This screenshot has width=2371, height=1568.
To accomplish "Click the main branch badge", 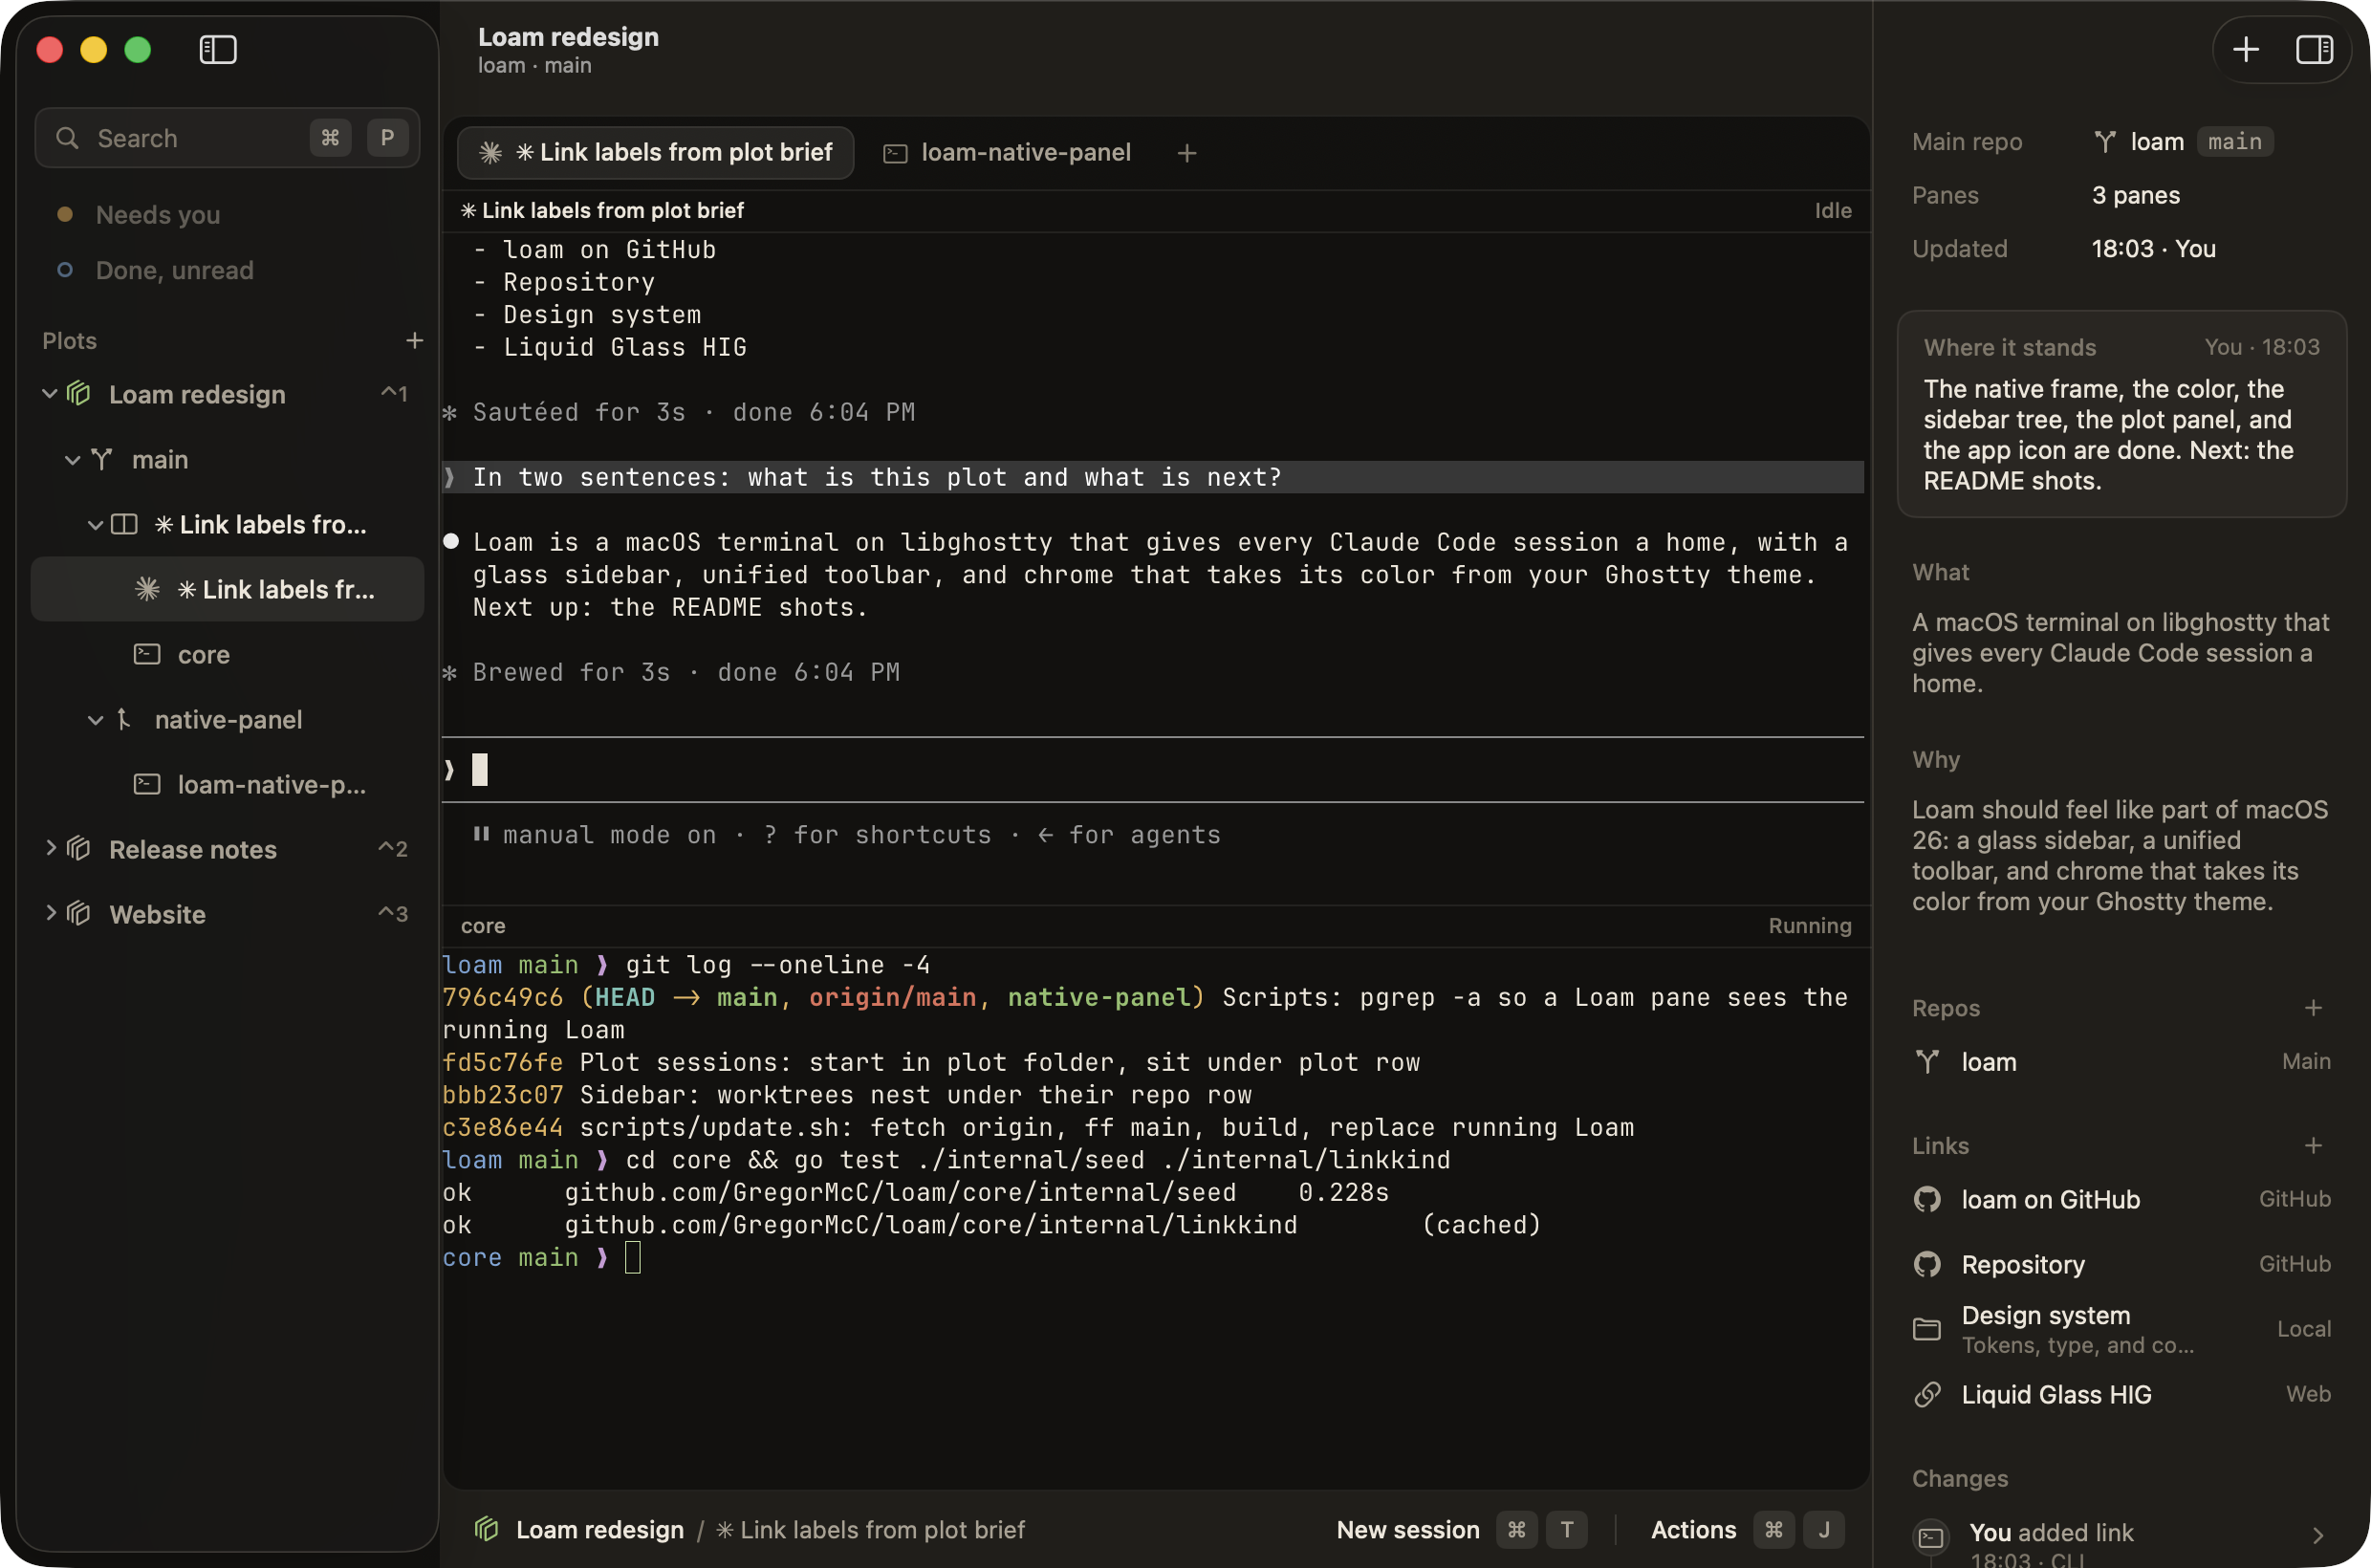I will 2235,142.
